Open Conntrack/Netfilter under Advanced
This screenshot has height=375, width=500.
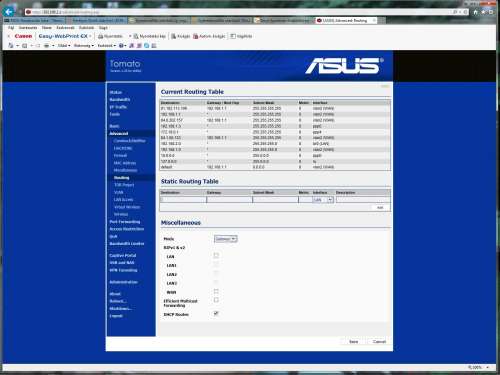click(129, 141)
